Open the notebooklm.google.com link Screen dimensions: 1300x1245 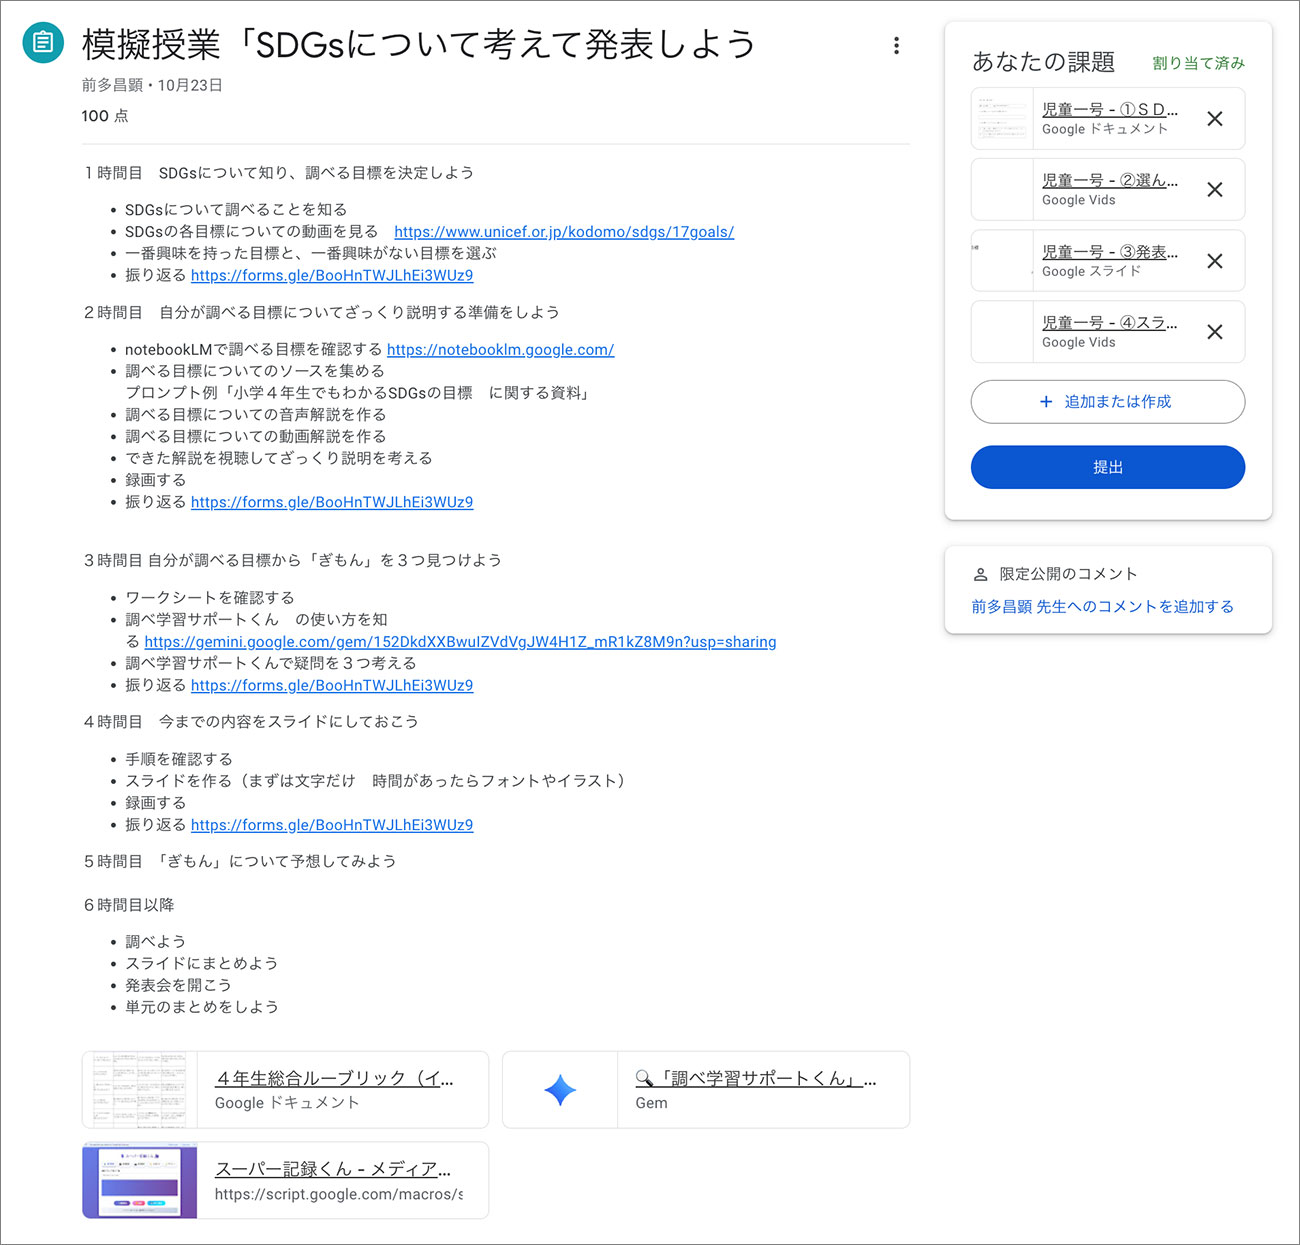click(500, 349)
